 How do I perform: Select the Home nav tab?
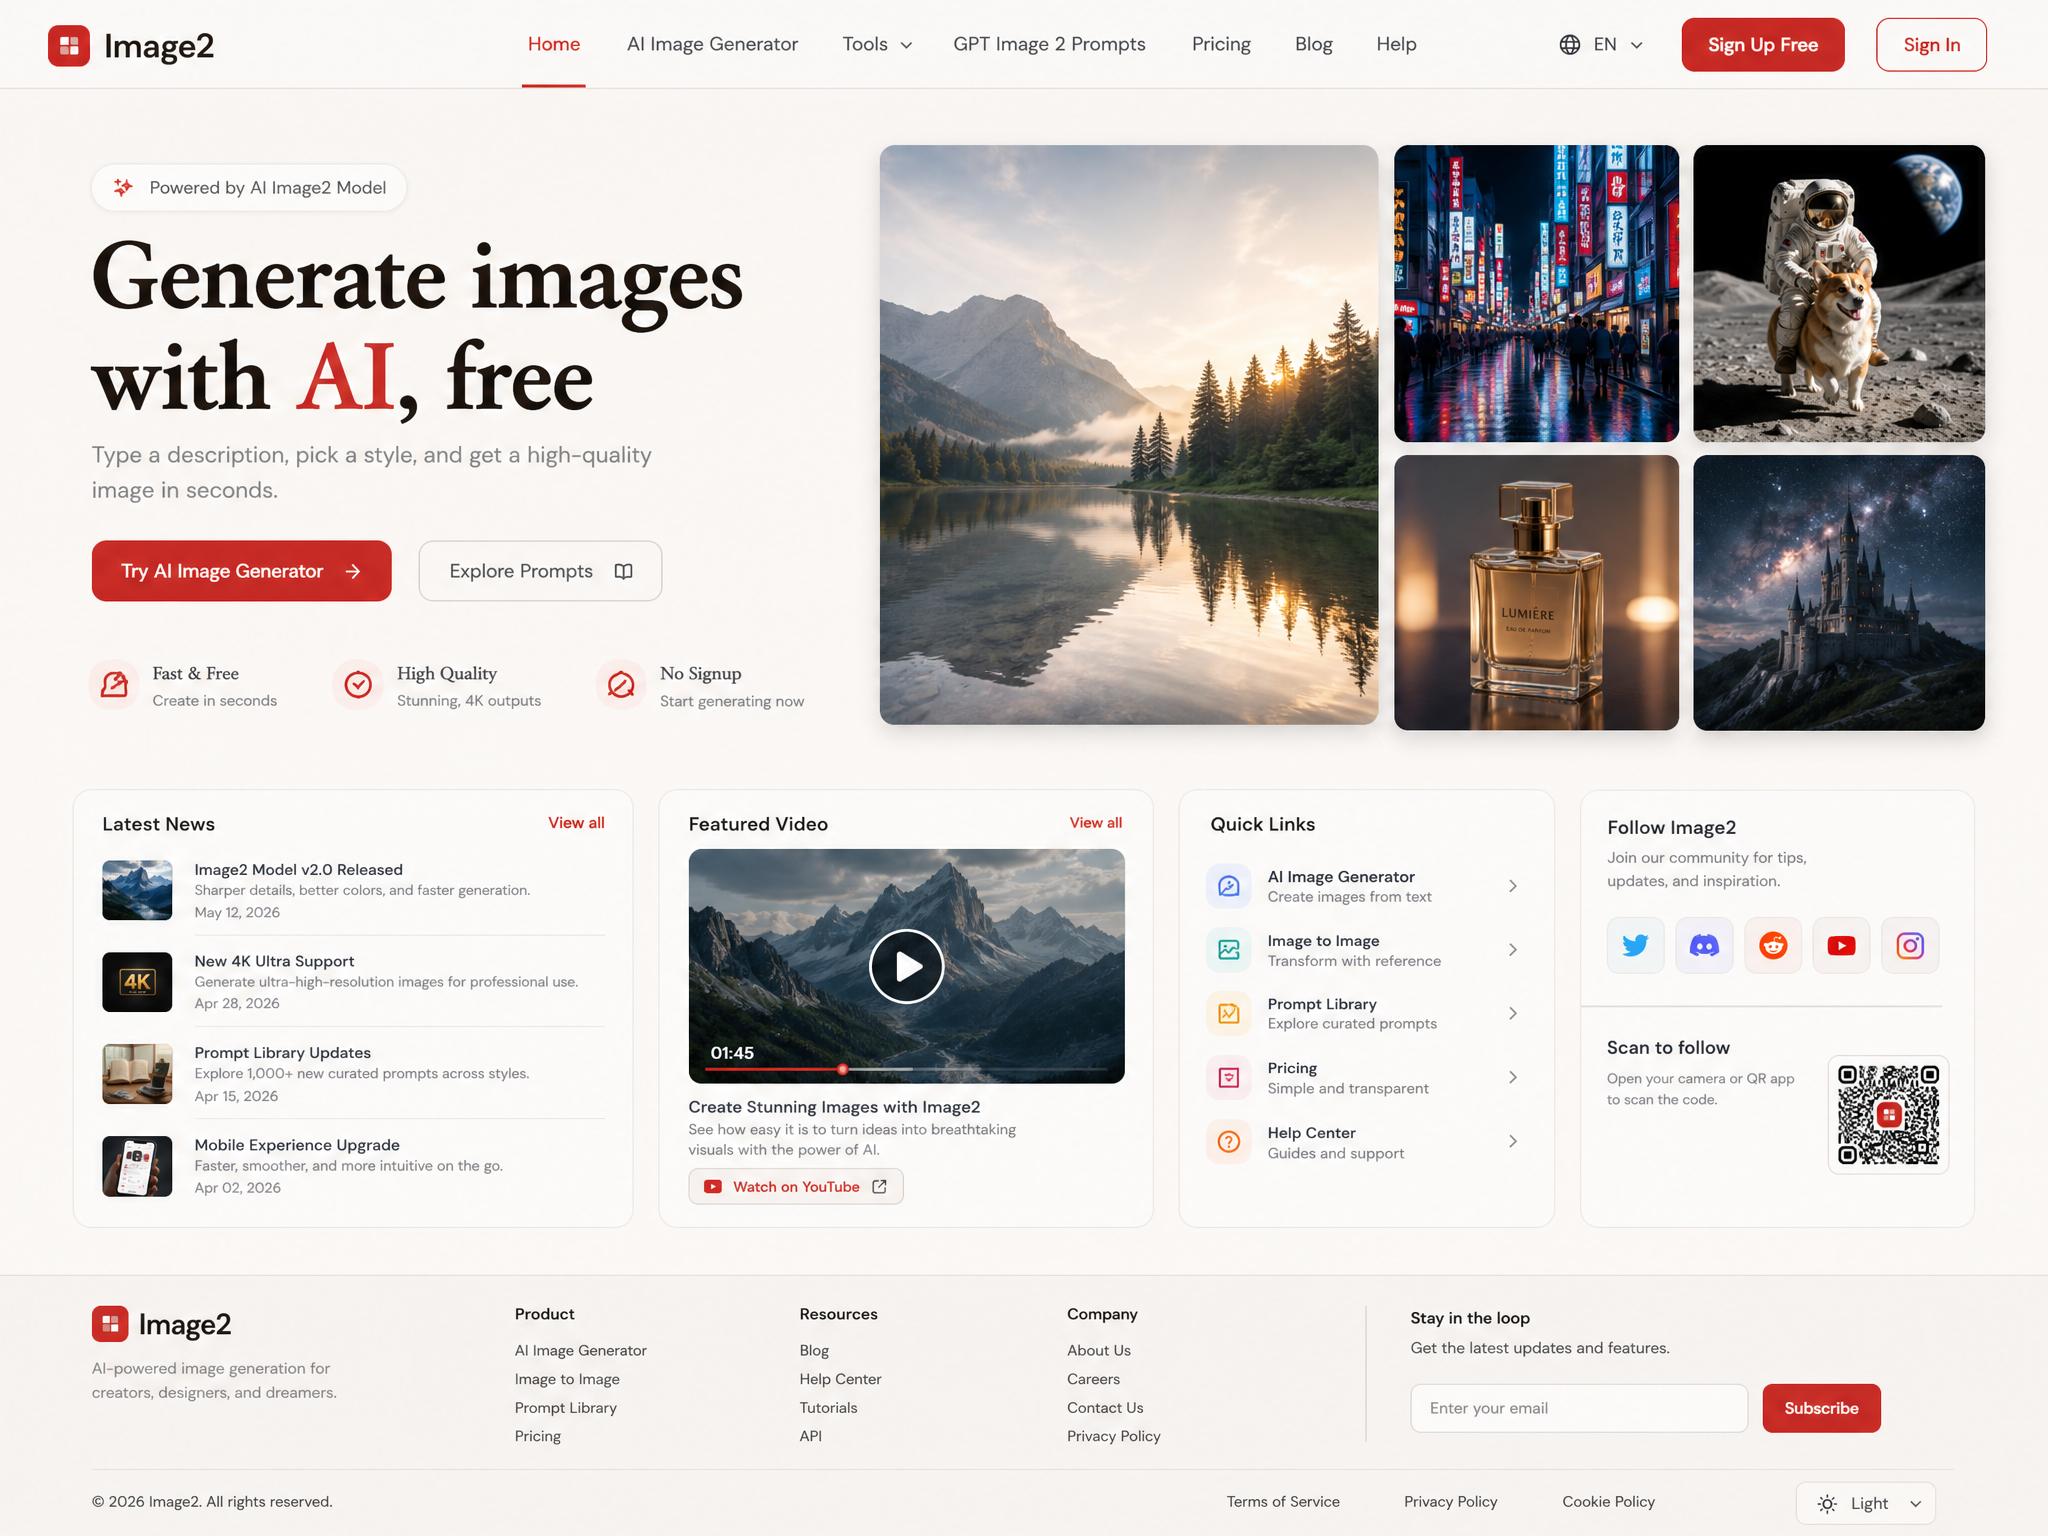coord(554,45)
